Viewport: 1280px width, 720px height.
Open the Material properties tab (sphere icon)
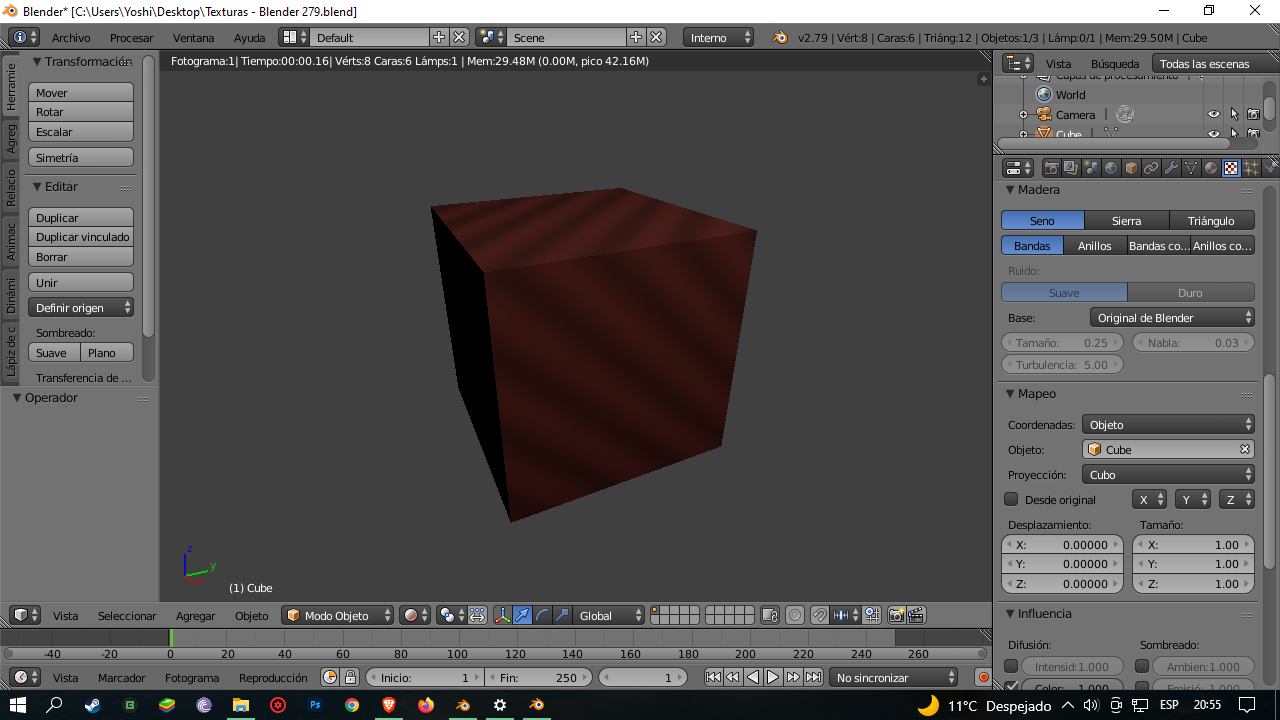[x=1211, y=168]
